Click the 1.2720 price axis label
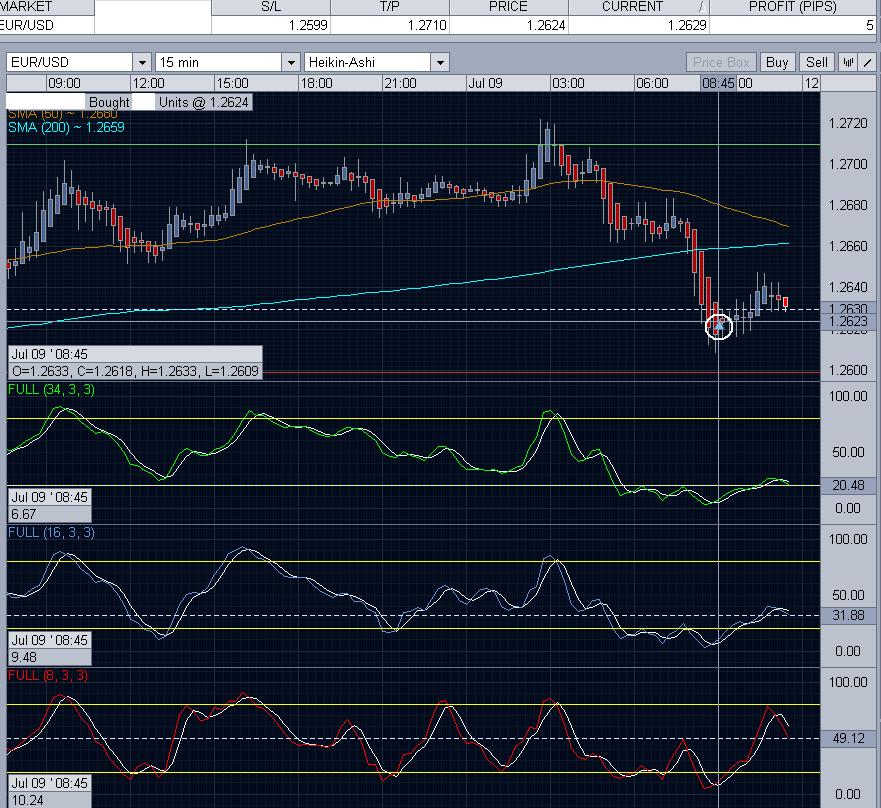 (x=848, y=124)
